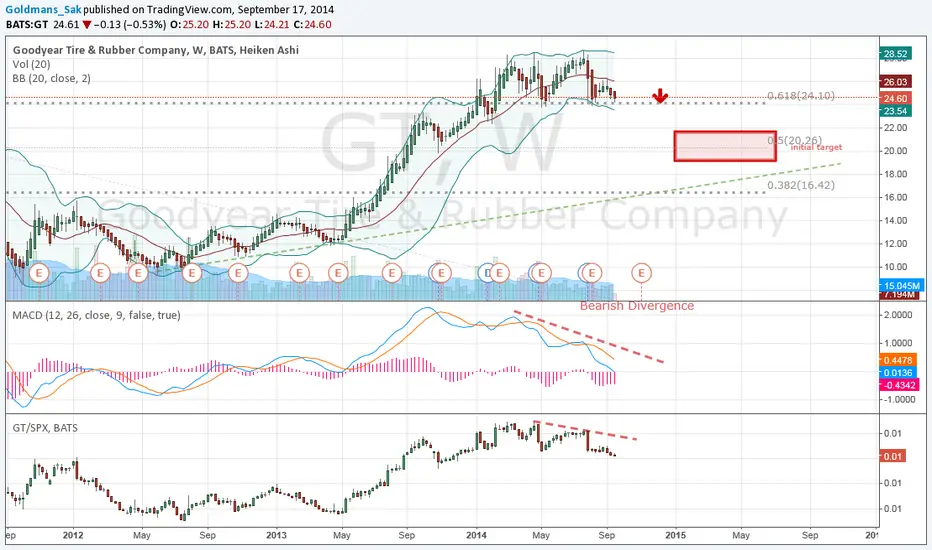Click the 0.382(16.42) Fibonacci level label
932x550 pixels.
click(x=801, y=185)
